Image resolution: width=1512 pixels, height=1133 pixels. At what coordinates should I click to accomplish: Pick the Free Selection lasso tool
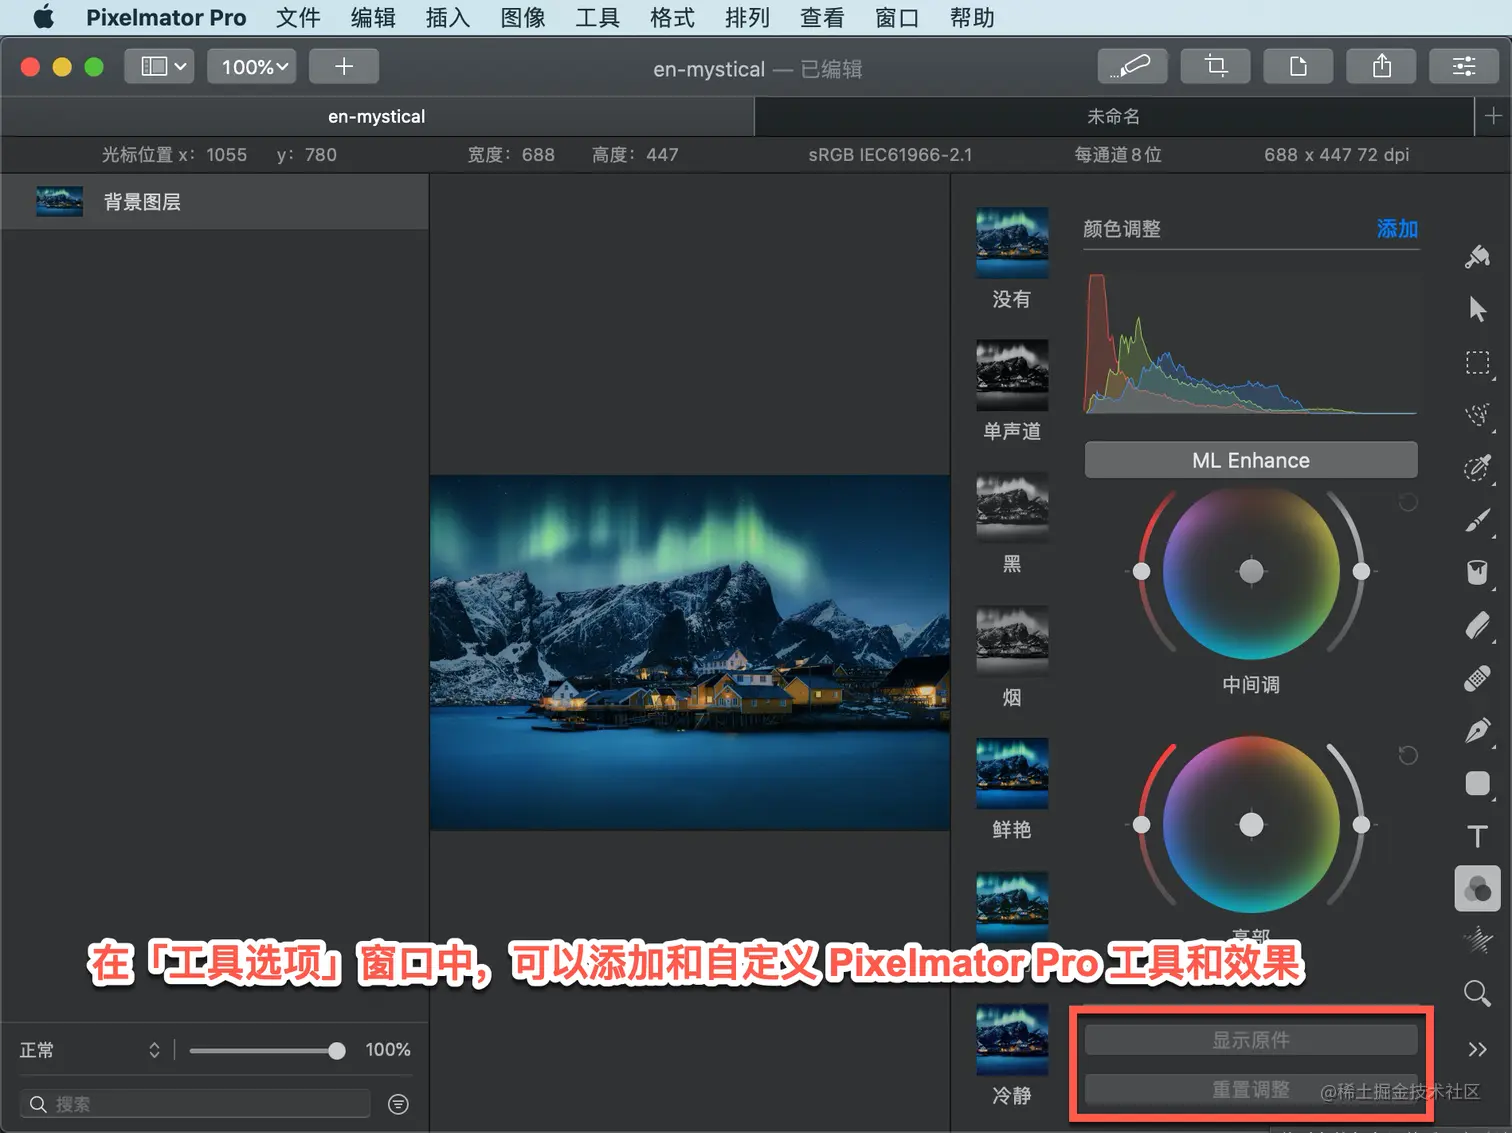[x=1477, y=415]
